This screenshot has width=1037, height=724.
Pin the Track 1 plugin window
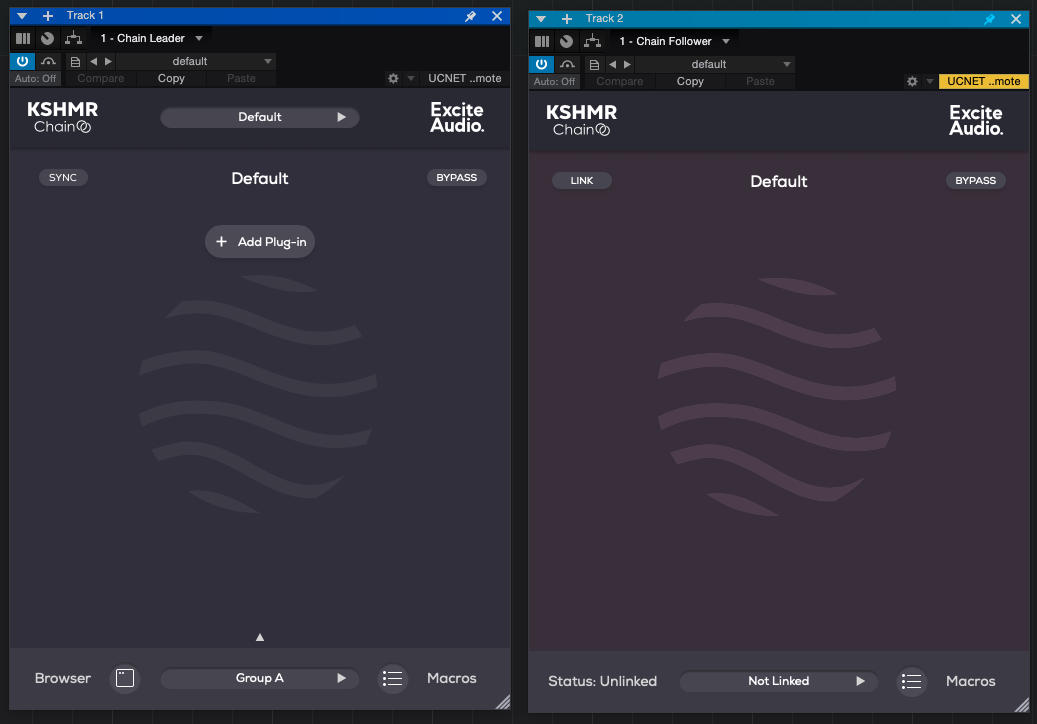tap(470, 16)
